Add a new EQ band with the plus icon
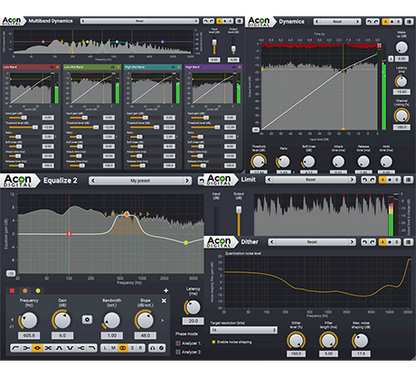The image size is (416, 376). [x=166, y=291]
